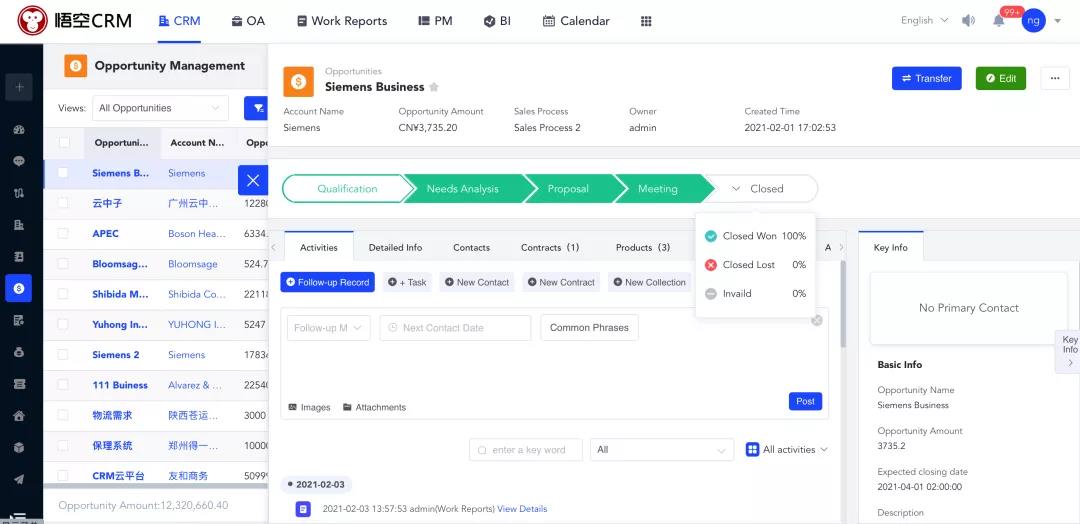Image resolution: width=1080 pixels, height=524 pixels.
Task: Click the speaker announcement icon in header
Action: point(968,21)
